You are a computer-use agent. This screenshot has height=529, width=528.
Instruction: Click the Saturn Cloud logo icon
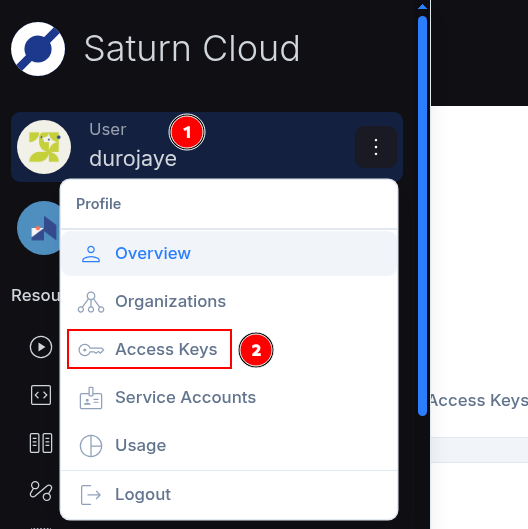(x=38, y=49)
